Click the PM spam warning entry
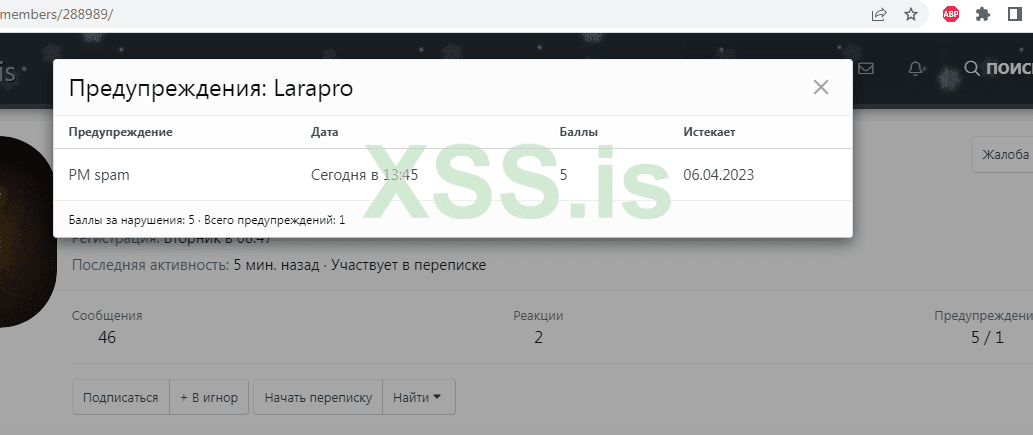The image size is (1033, 435). click(99, 175)
